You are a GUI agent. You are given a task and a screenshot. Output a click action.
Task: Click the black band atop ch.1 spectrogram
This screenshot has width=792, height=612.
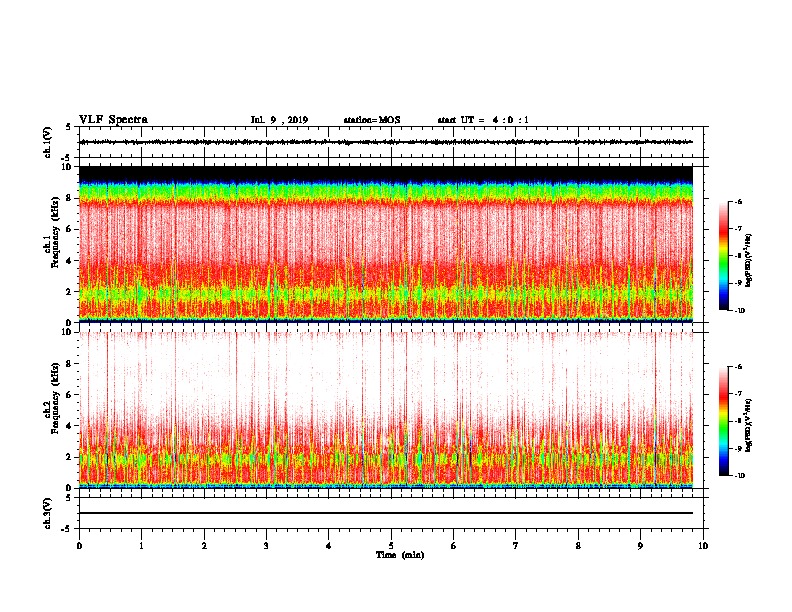pyautogui.click(x=386, y=173)
